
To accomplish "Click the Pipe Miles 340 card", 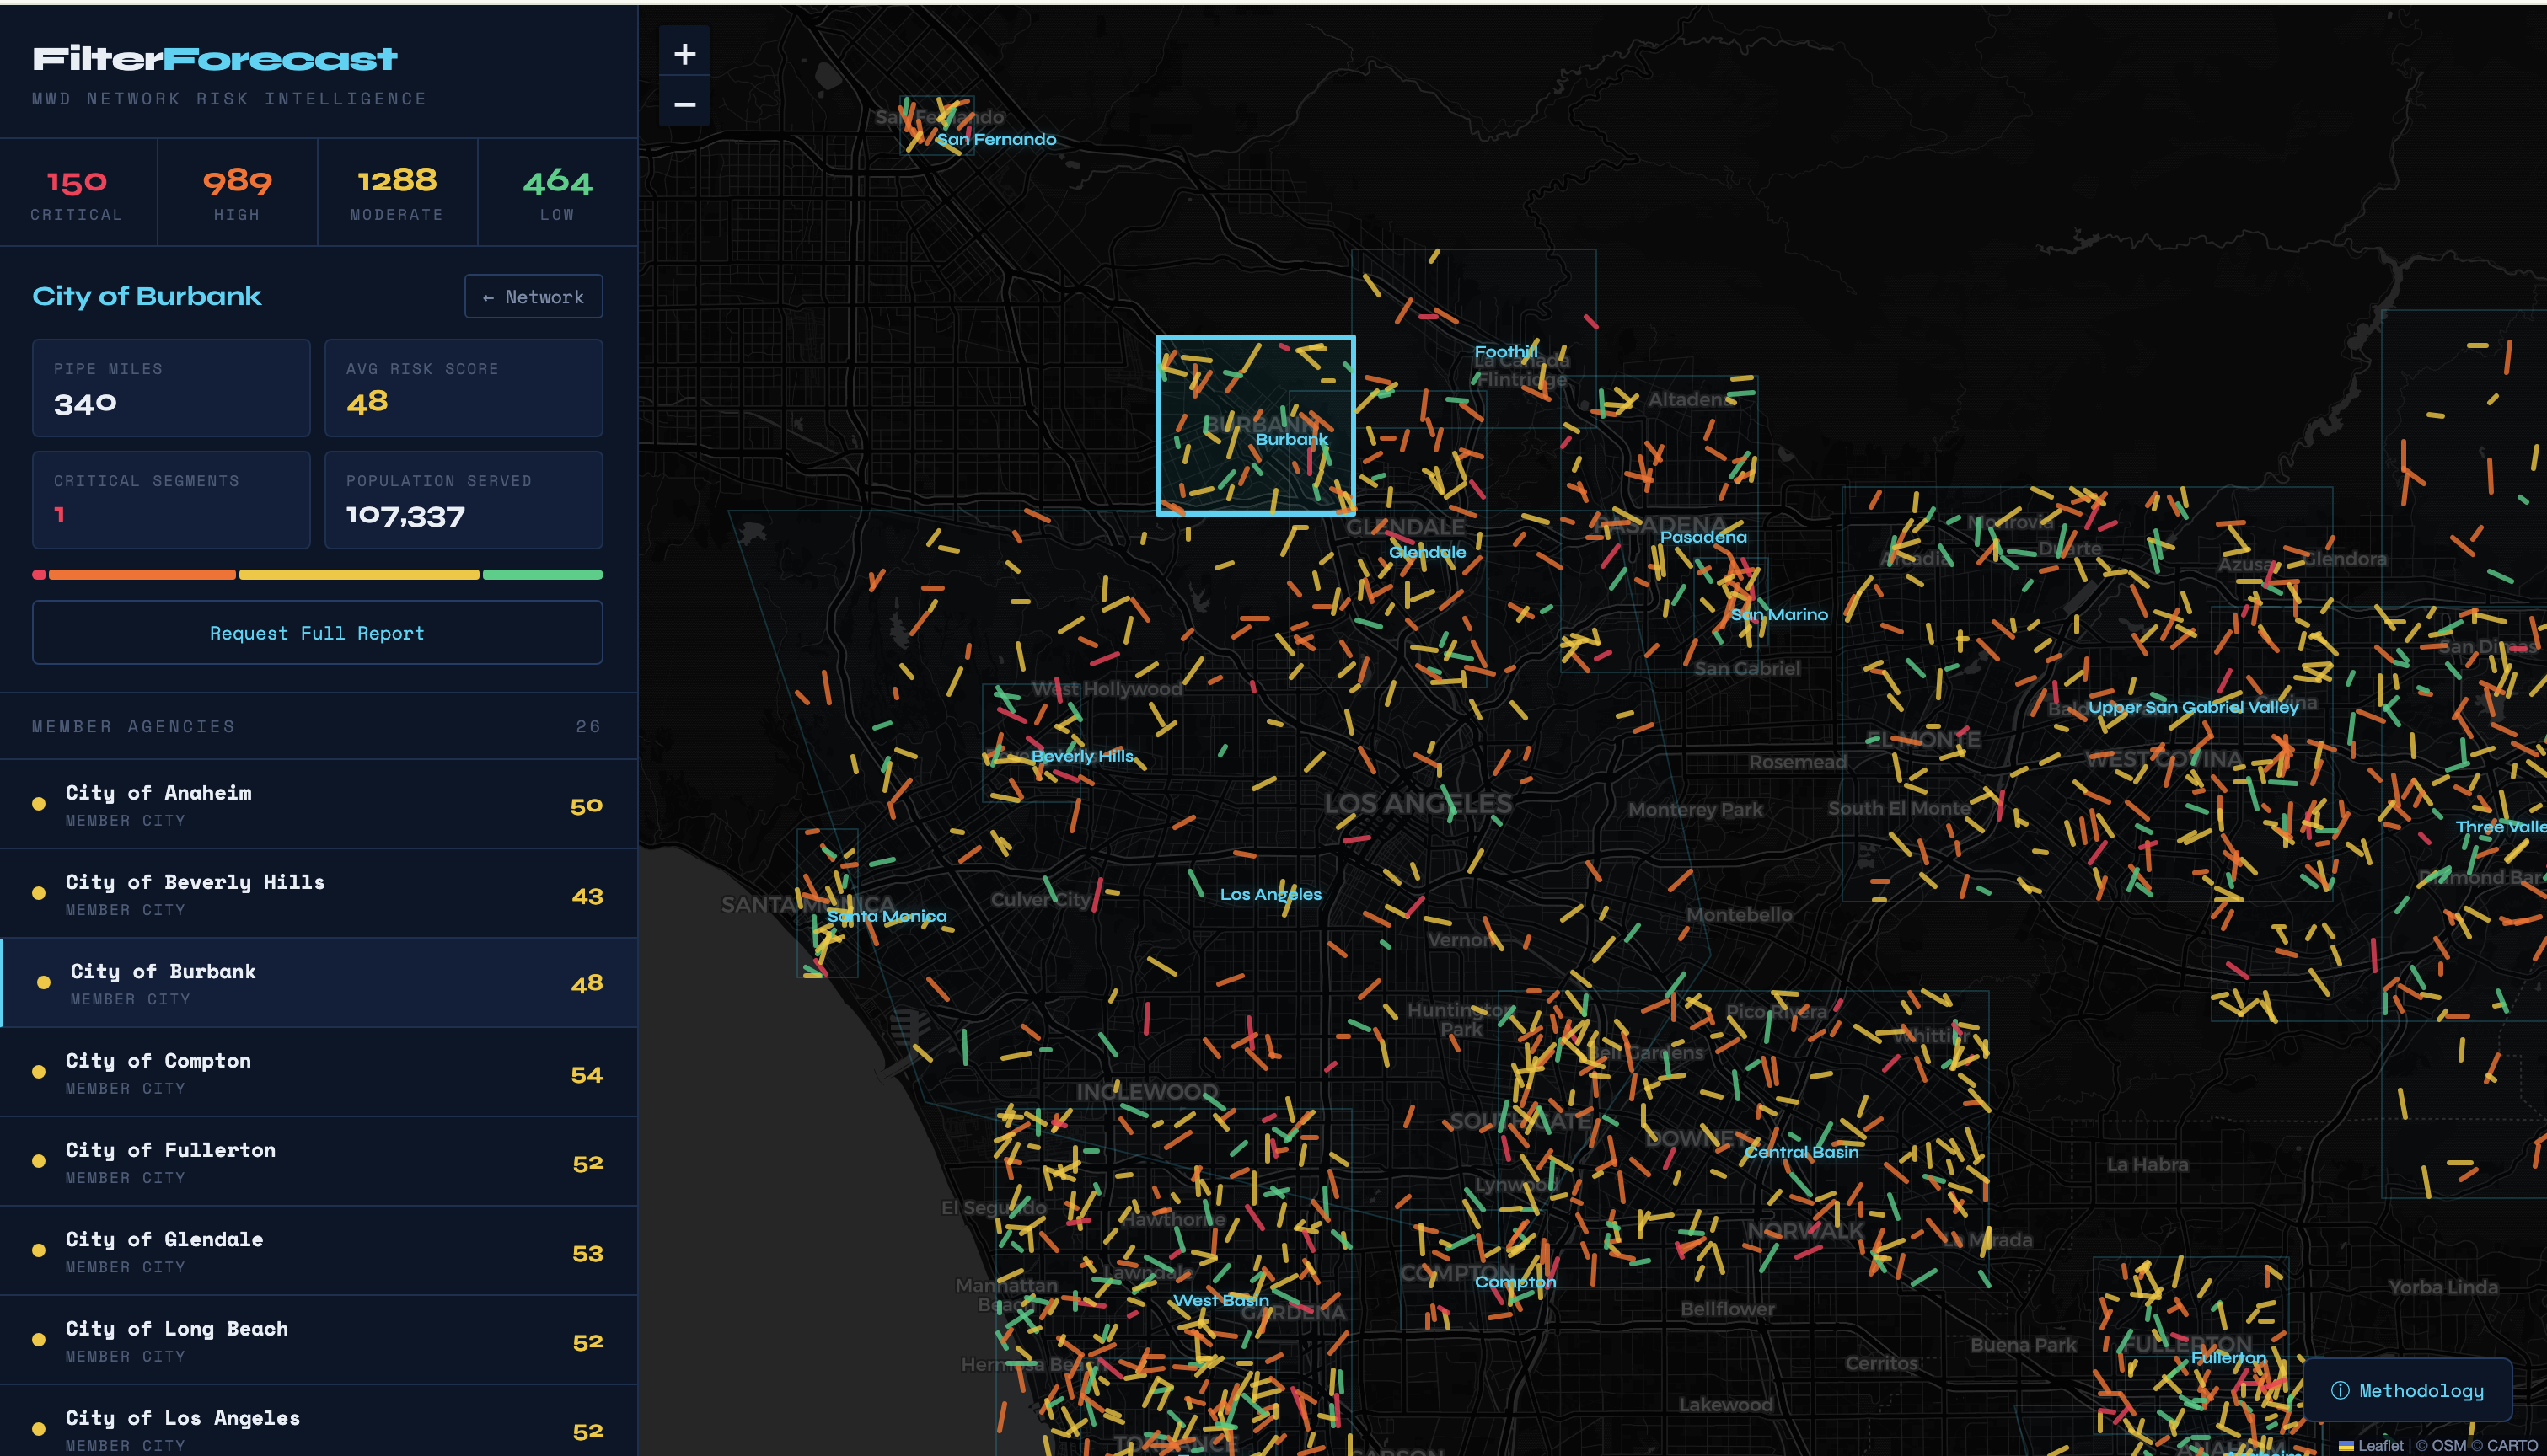I will [171, 388].
